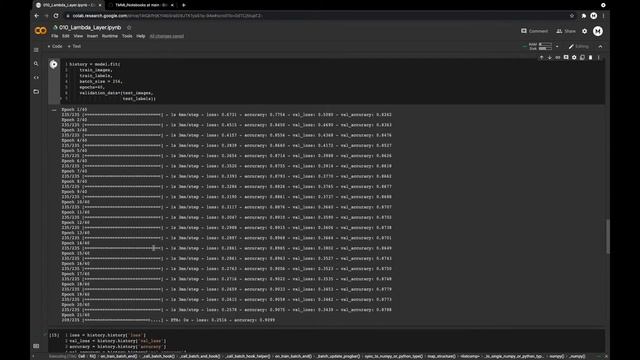Open cell editor settings gear icon

tap(574, 58)
